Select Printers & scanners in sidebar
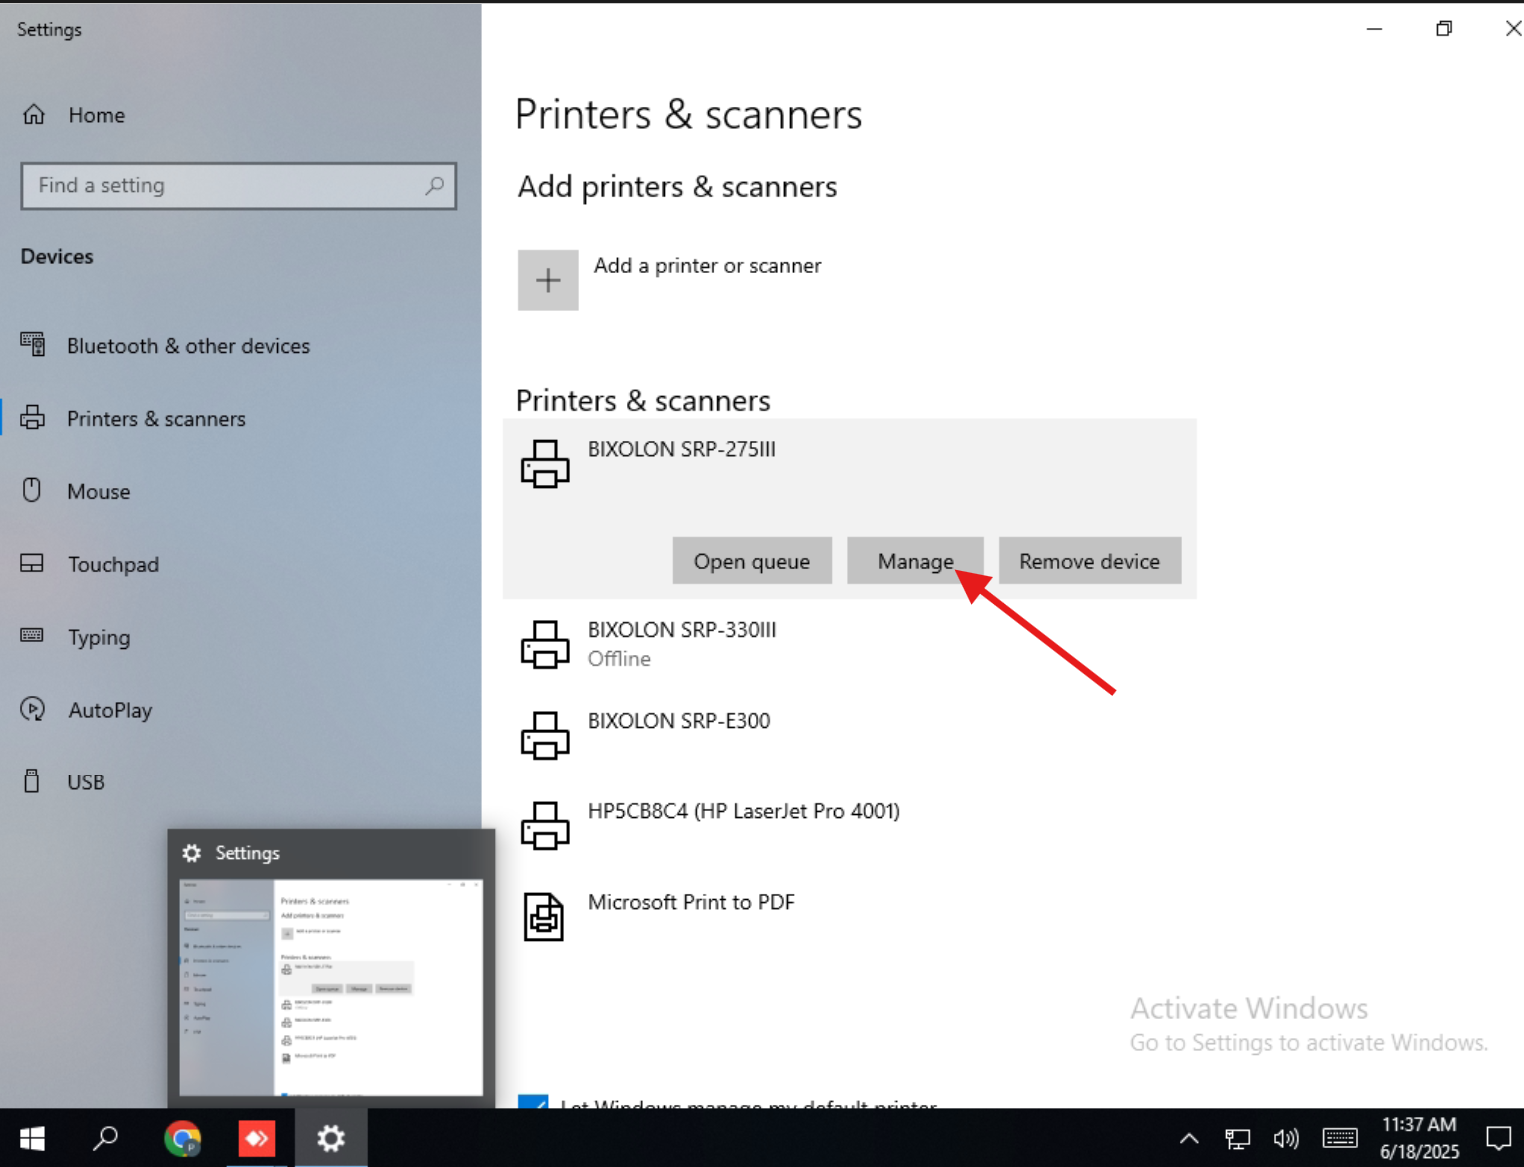This screenshot has width=1524, height=1167. (x=156, y=419)
